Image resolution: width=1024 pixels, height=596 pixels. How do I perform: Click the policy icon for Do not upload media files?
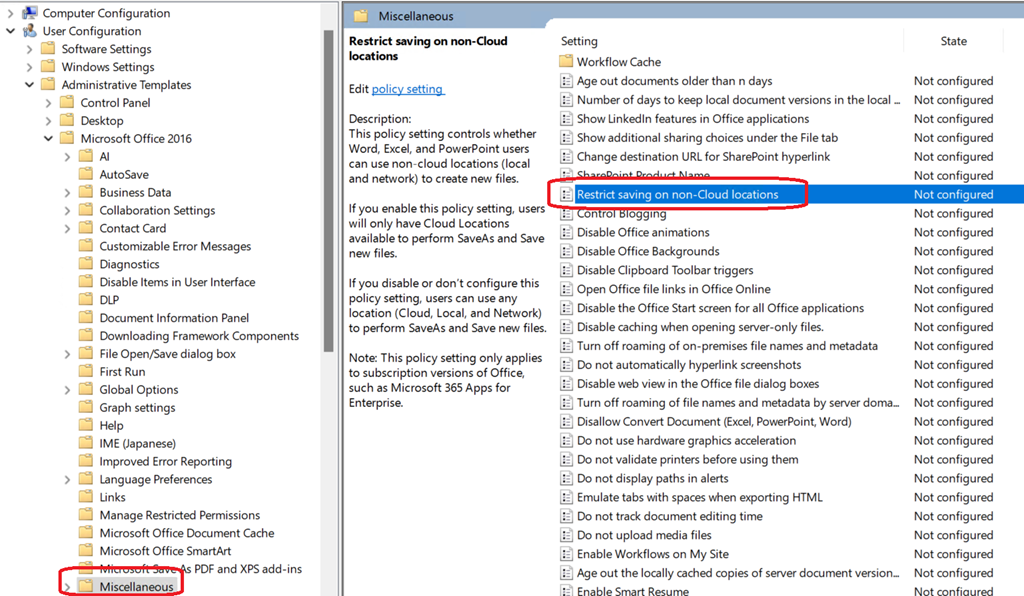pyautogui.click(x=566, y=536)
